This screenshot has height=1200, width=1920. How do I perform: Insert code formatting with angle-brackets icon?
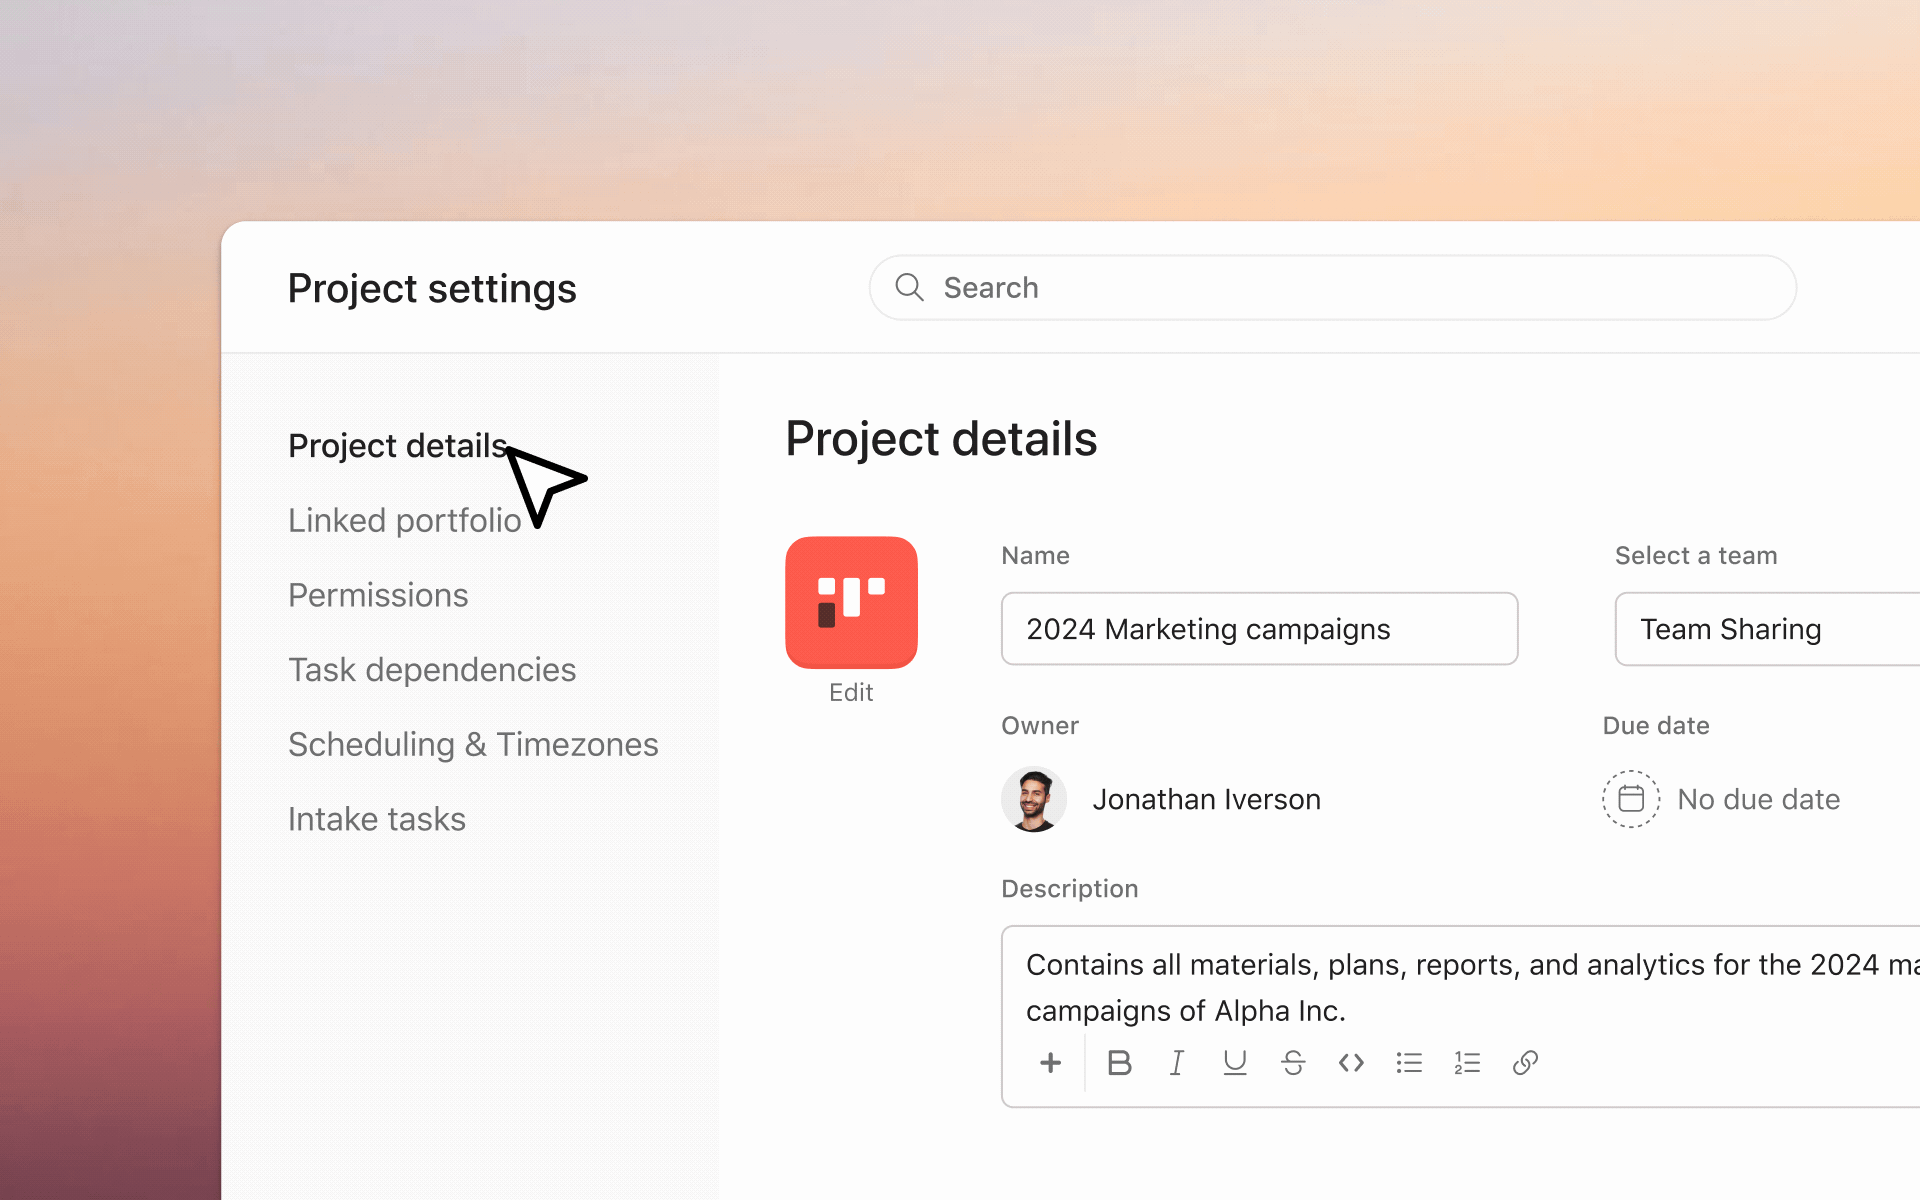tap(1351, 1062)
